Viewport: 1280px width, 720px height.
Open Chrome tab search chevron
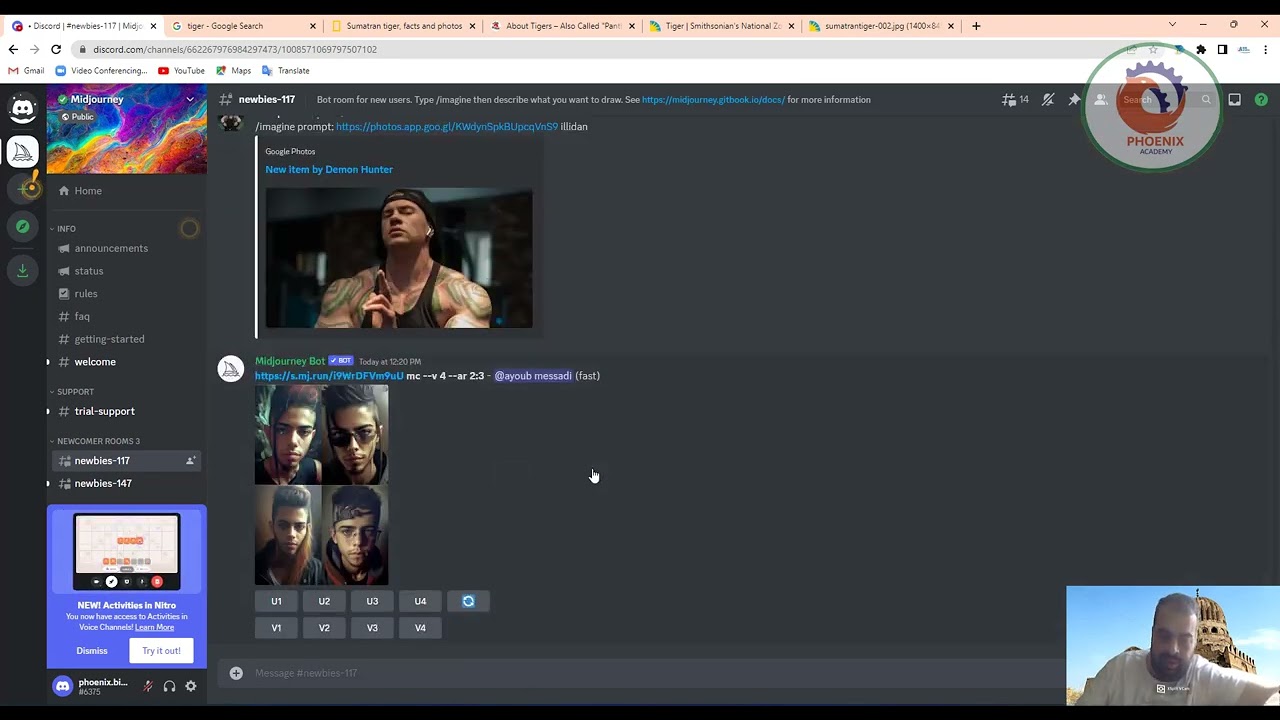tap(1172, 25)
